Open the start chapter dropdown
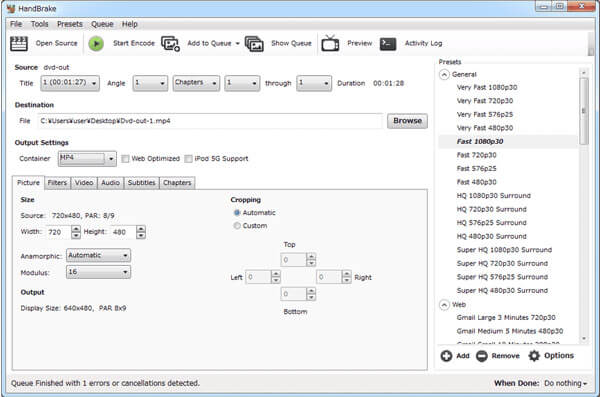 pyautogui.click(x=242, y=83)
